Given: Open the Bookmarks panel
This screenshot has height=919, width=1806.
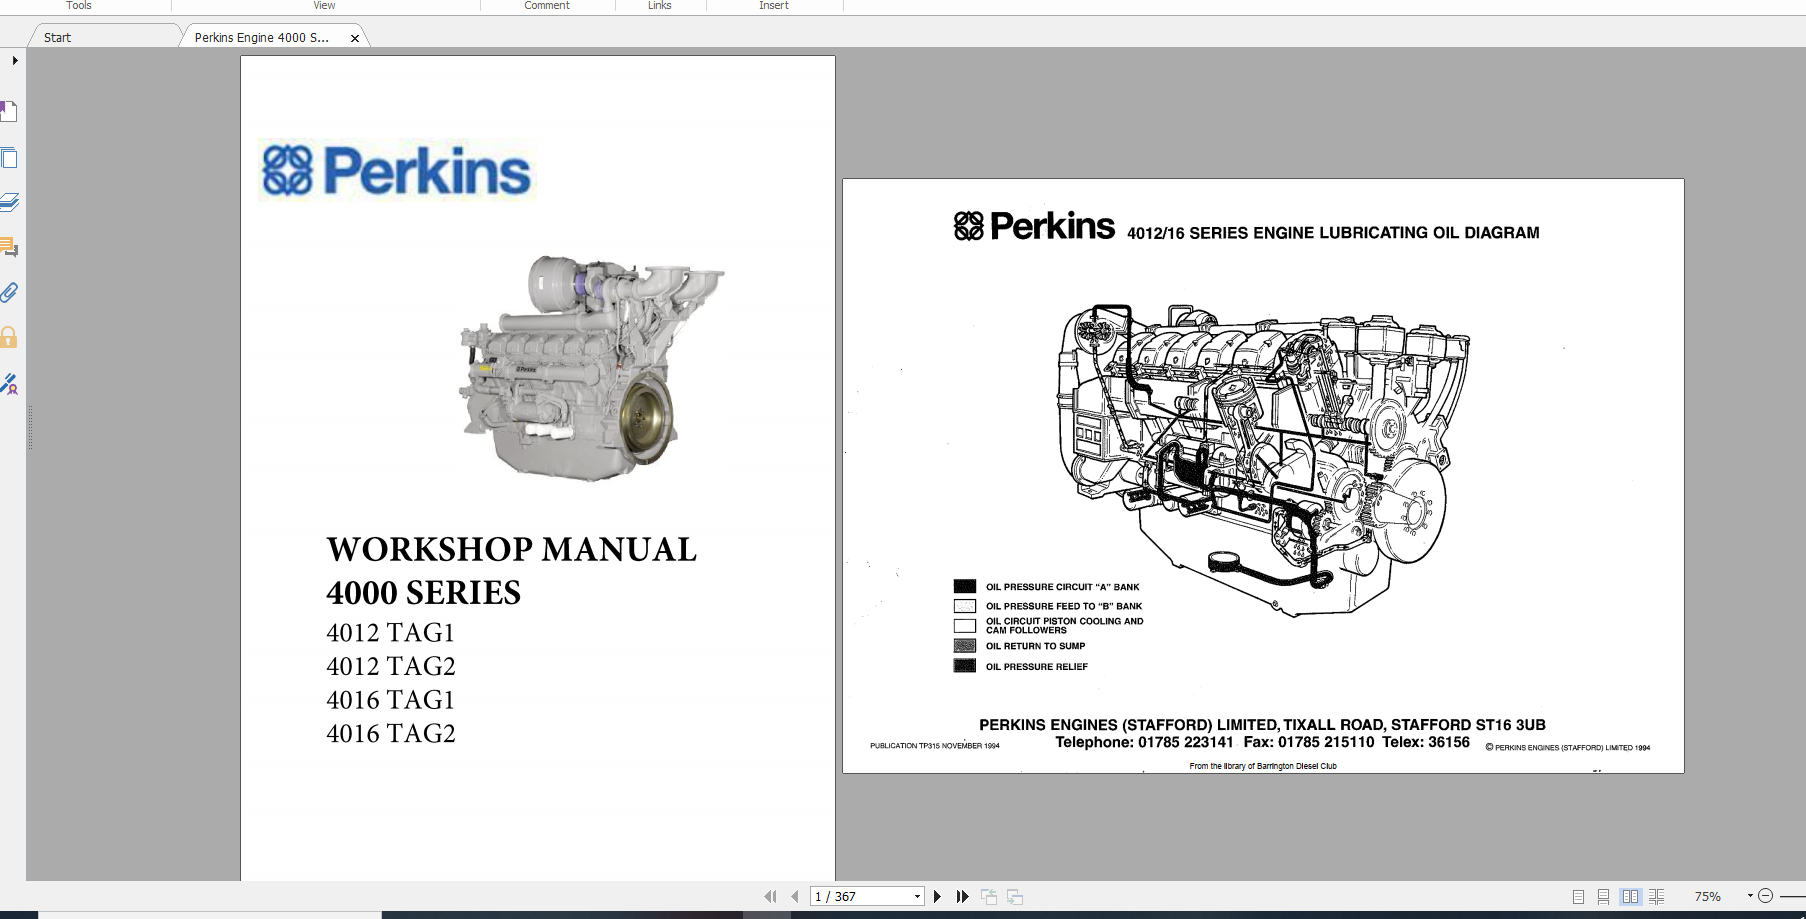Looking at the screenshot, I should point(10,110).
